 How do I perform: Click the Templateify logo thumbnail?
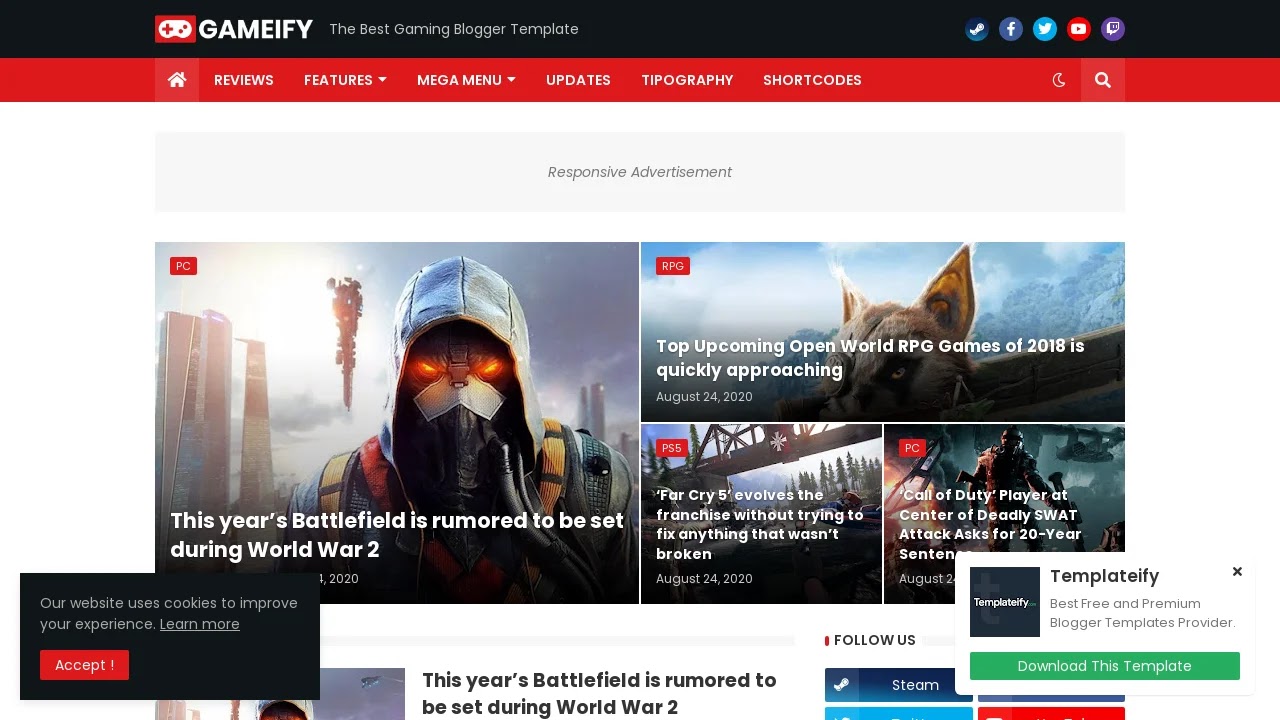(1005, 602)
